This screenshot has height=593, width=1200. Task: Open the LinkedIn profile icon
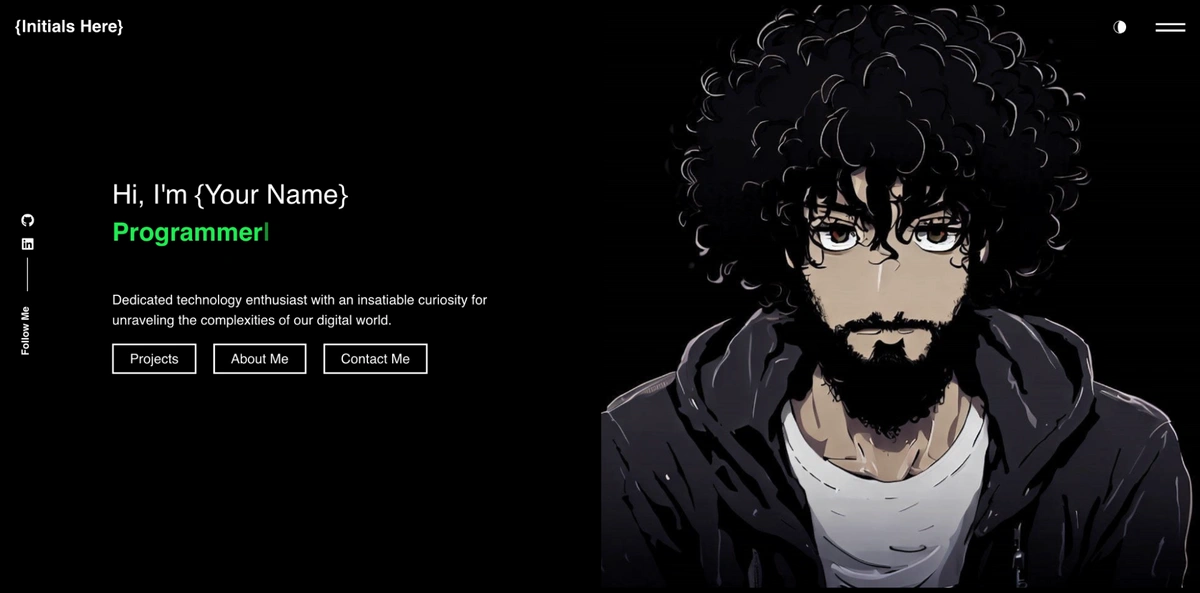pyautogui.click(x=27, y=244)
